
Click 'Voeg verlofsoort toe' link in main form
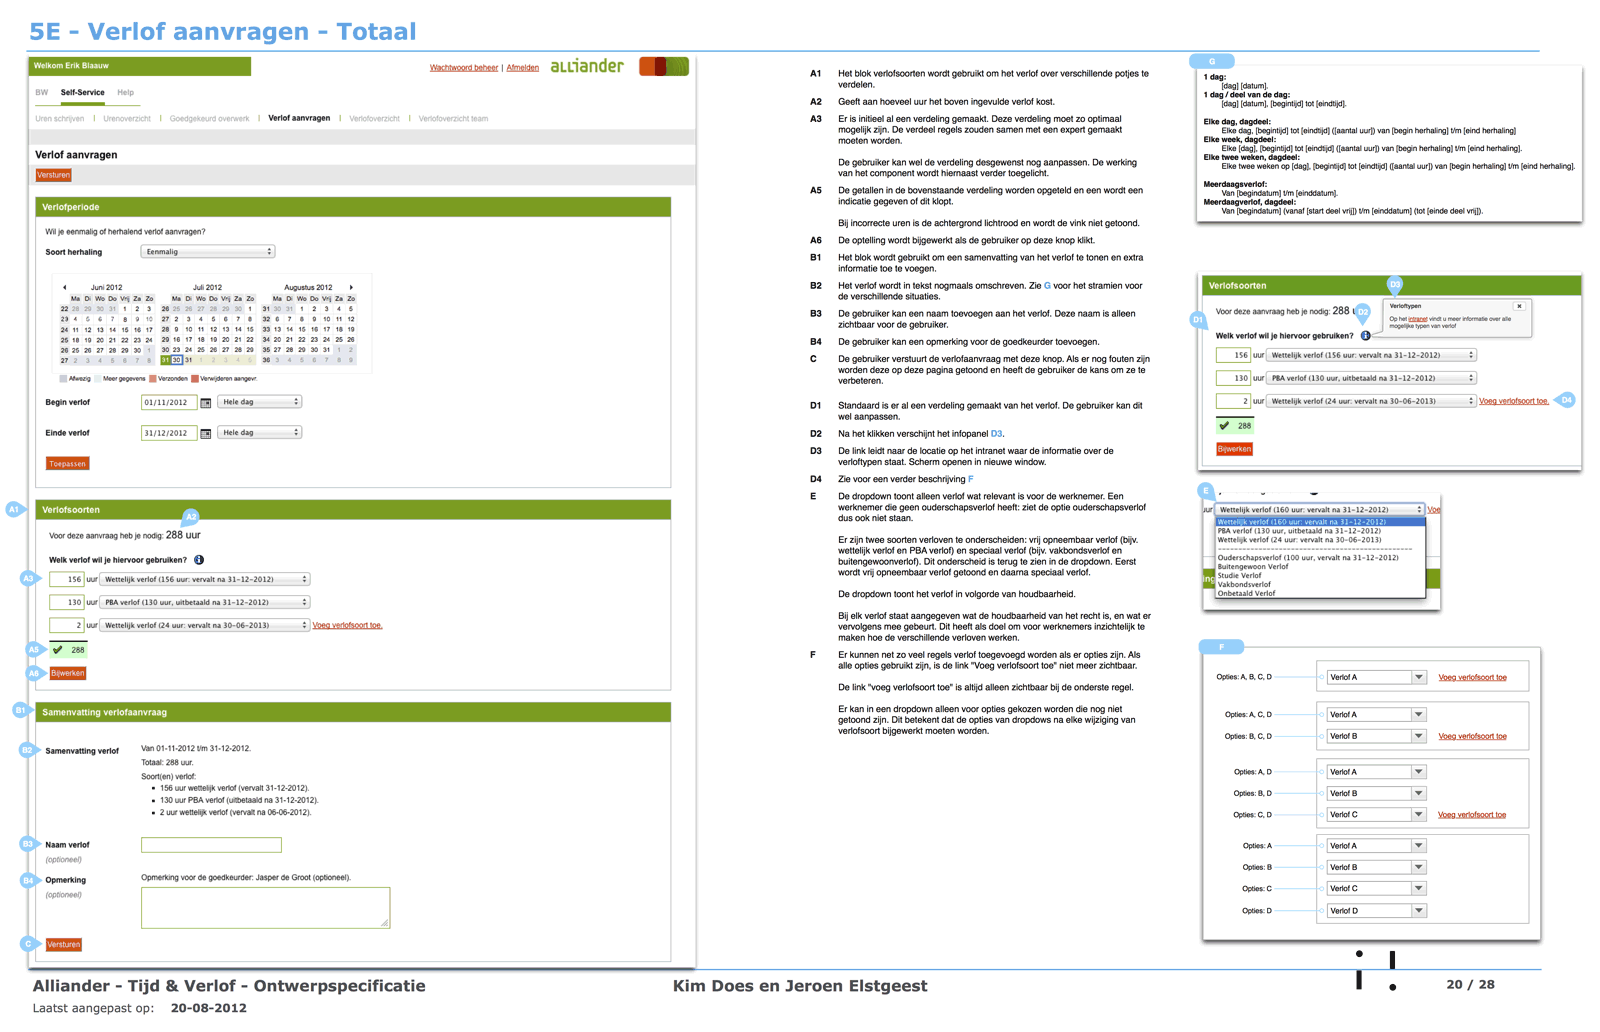tap(347, 626)
